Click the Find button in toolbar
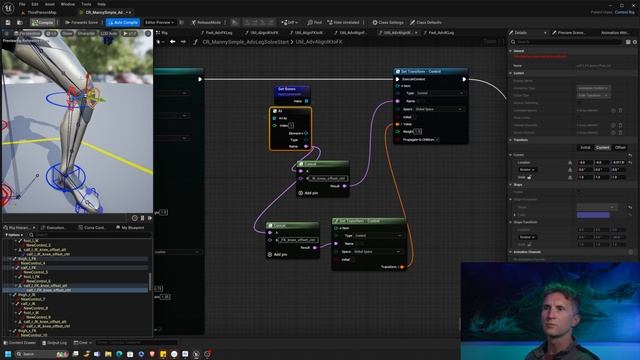Viewport: 640px width, 360px height. point(314,22)
